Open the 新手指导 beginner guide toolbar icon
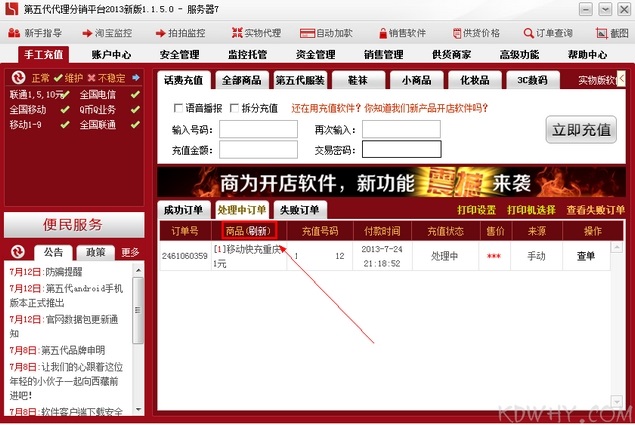 (x=39, y=32)
